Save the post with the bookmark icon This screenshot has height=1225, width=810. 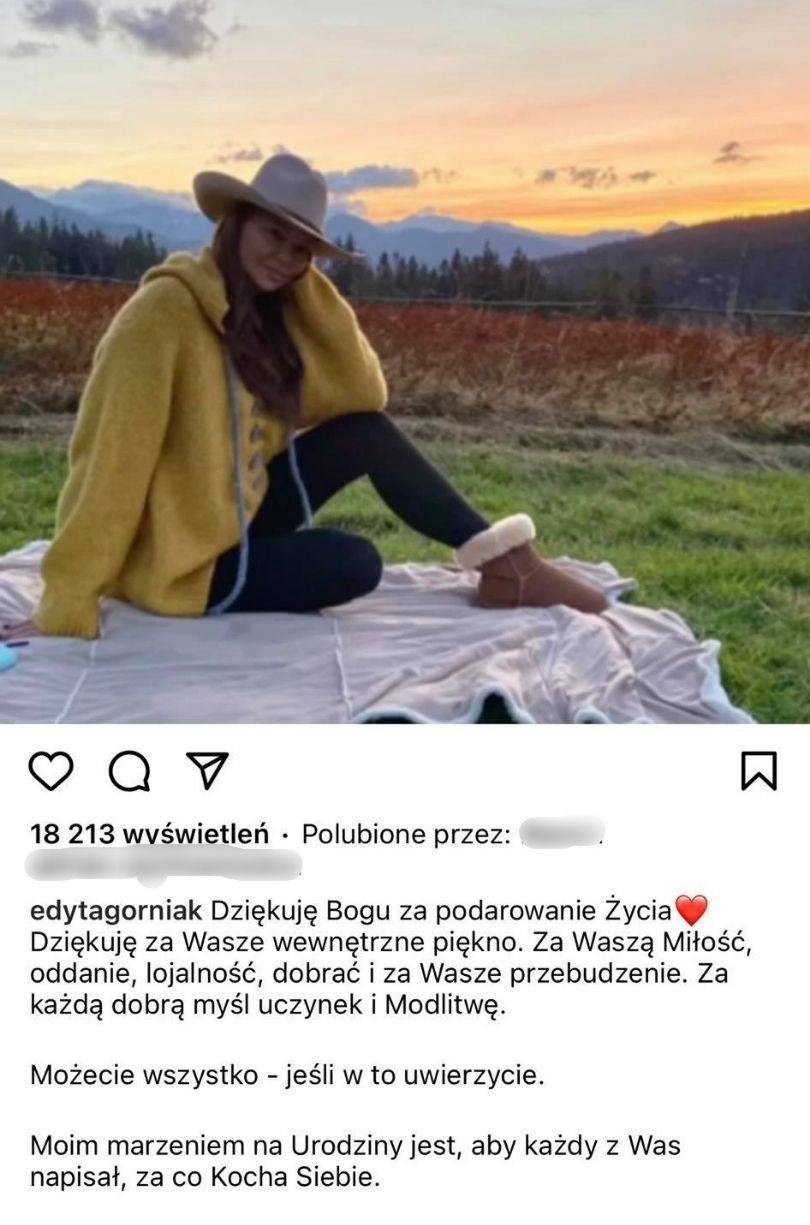click(x=759, y=771)
